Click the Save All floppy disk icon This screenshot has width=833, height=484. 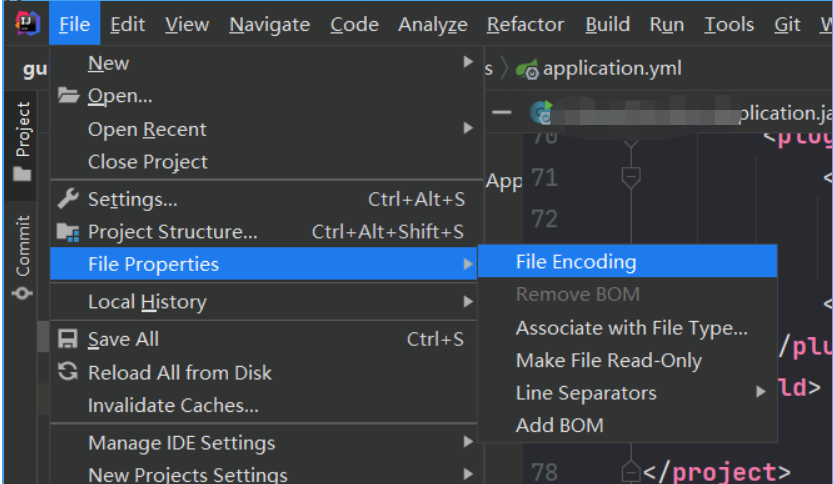[67, 339]
